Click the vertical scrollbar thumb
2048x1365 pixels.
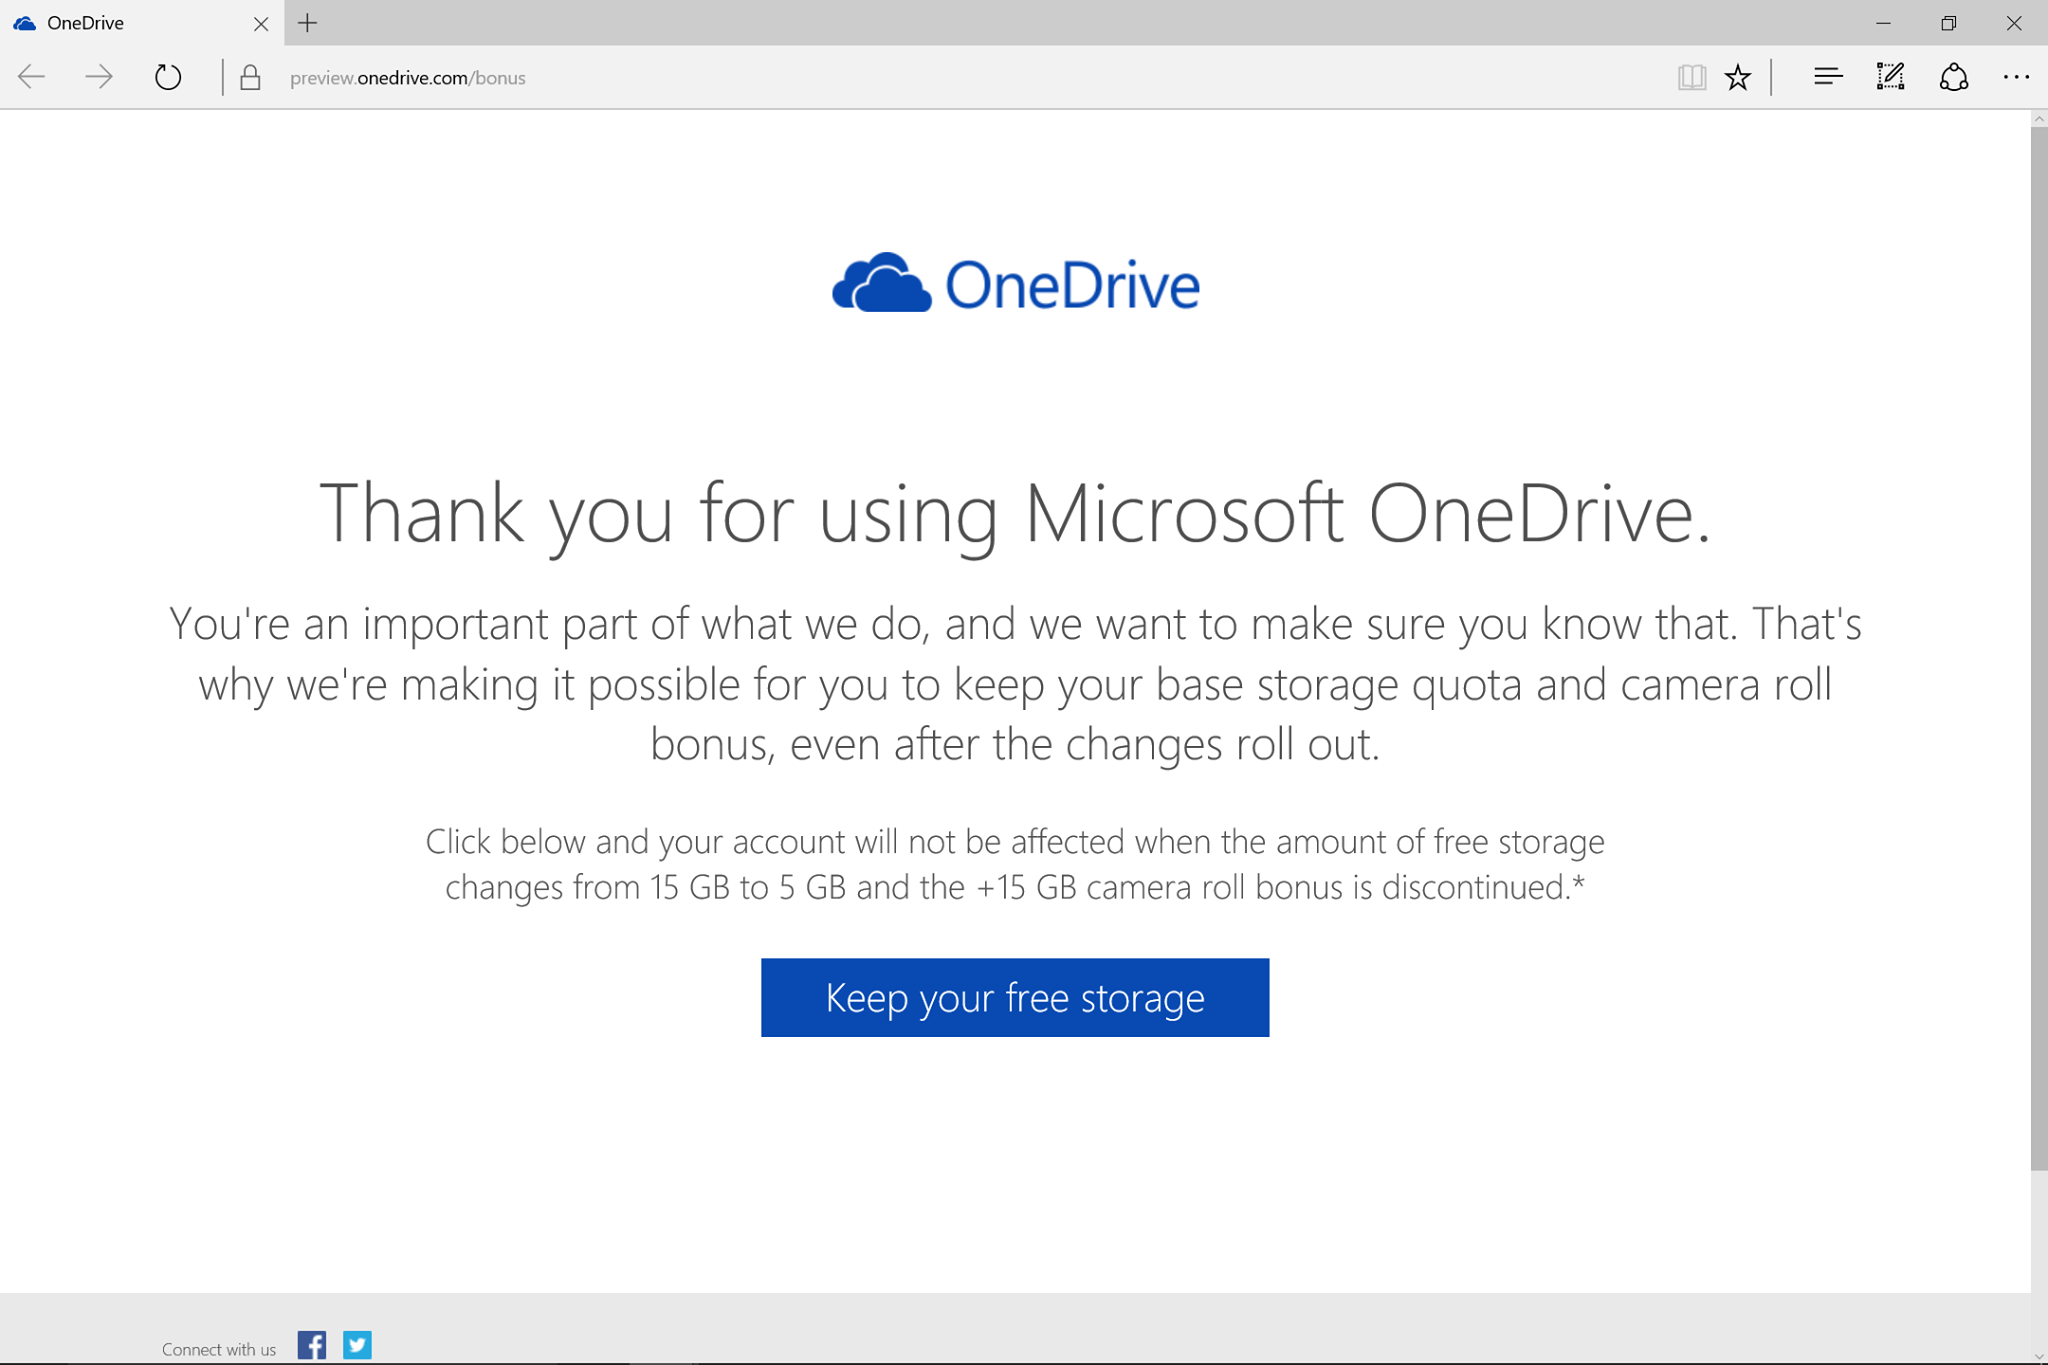[2039, 648]
